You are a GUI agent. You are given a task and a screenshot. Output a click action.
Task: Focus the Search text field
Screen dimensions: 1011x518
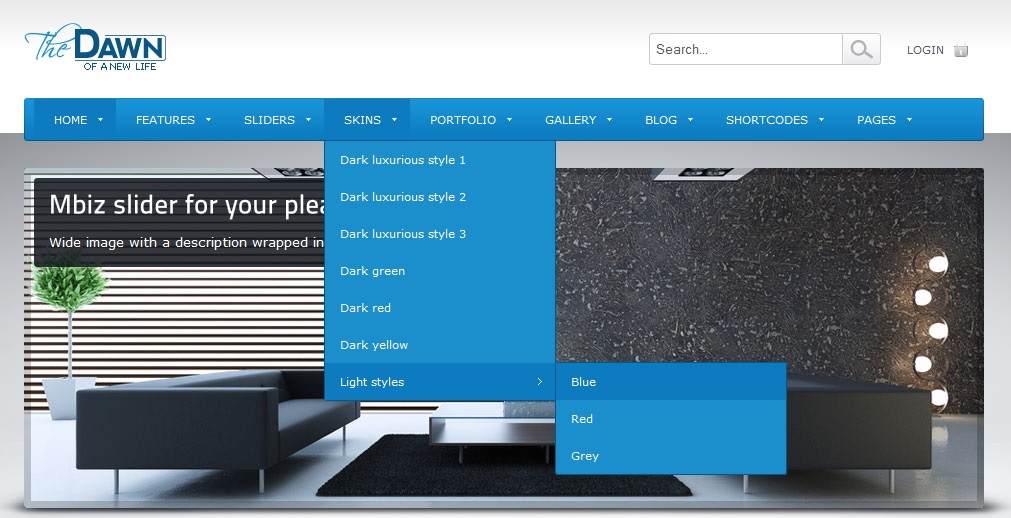point(745,49)
